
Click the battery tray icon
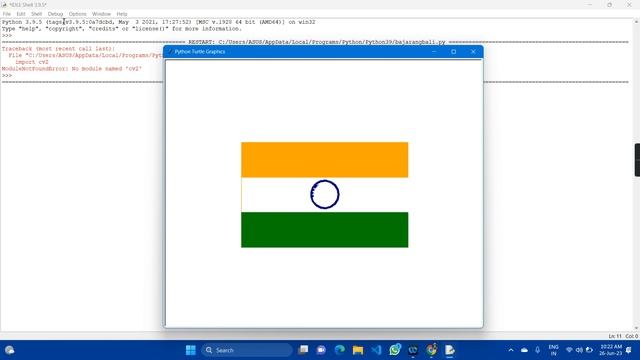589,350
